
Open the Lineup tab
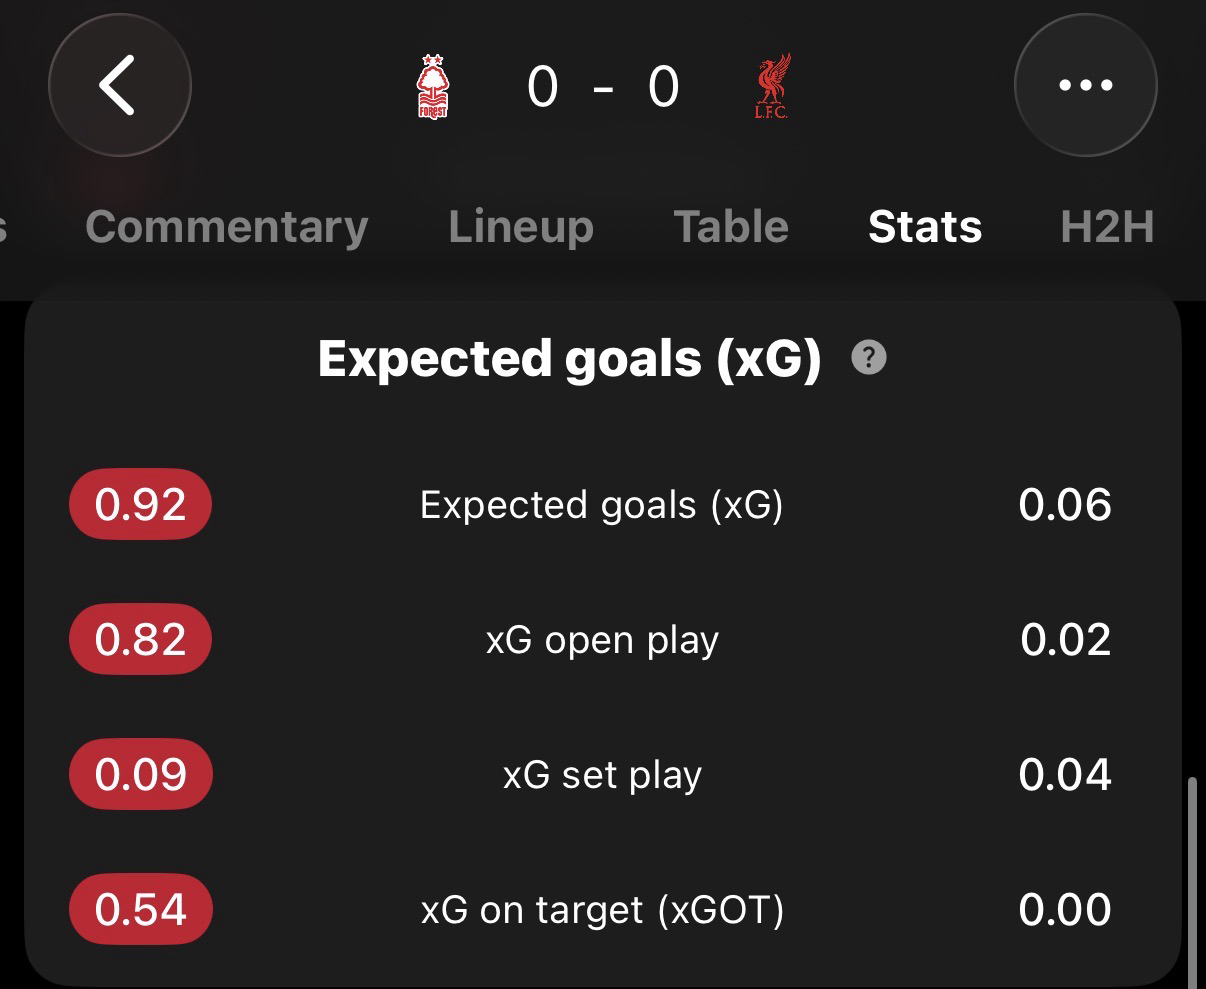(x=521, y=227)
